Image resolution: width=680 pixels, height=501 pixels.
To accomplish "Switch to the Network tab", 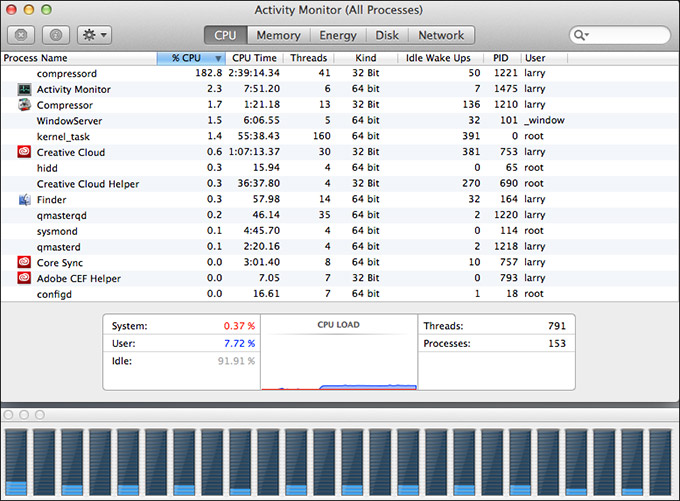I will pyautogui.click(x=441, y=35).
